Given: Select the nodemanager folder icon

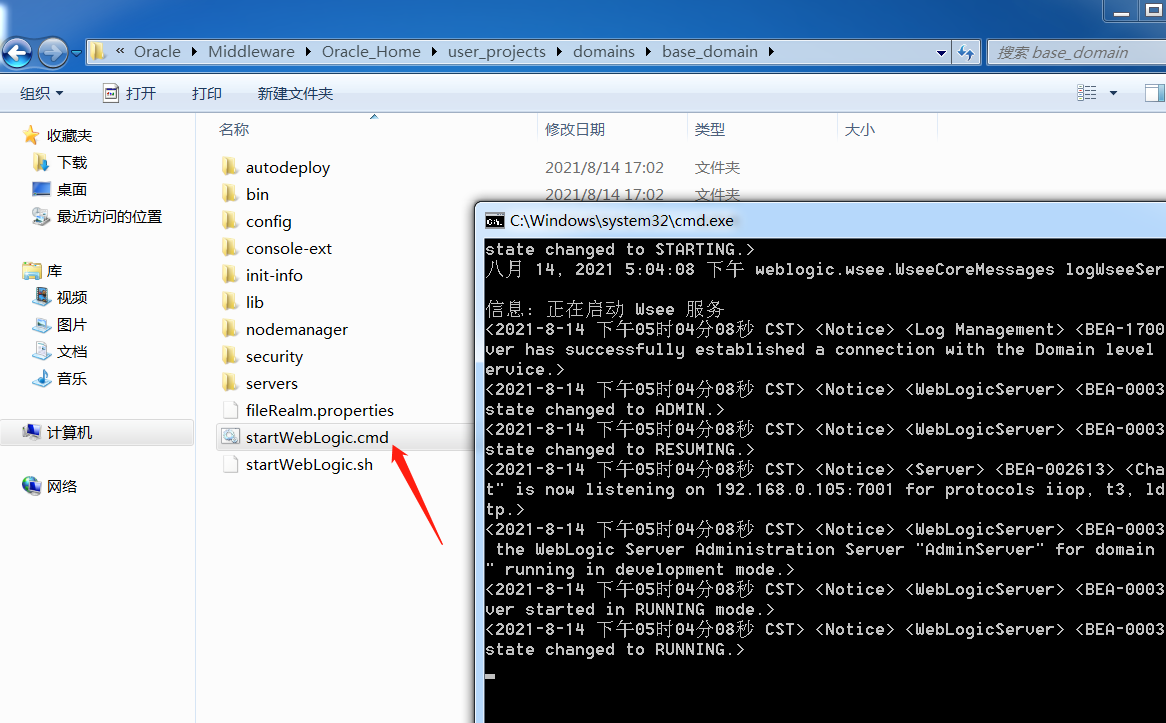Looking at the screenshot, I should point(231,329).
